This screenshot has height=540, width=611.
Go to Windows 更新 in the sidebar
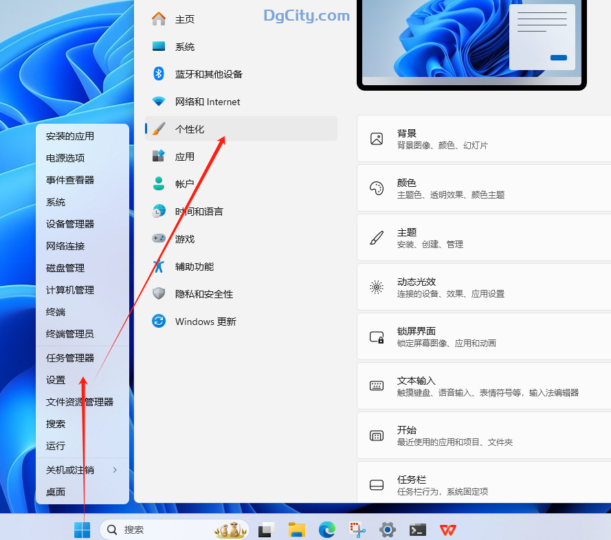tap(205, 321)
